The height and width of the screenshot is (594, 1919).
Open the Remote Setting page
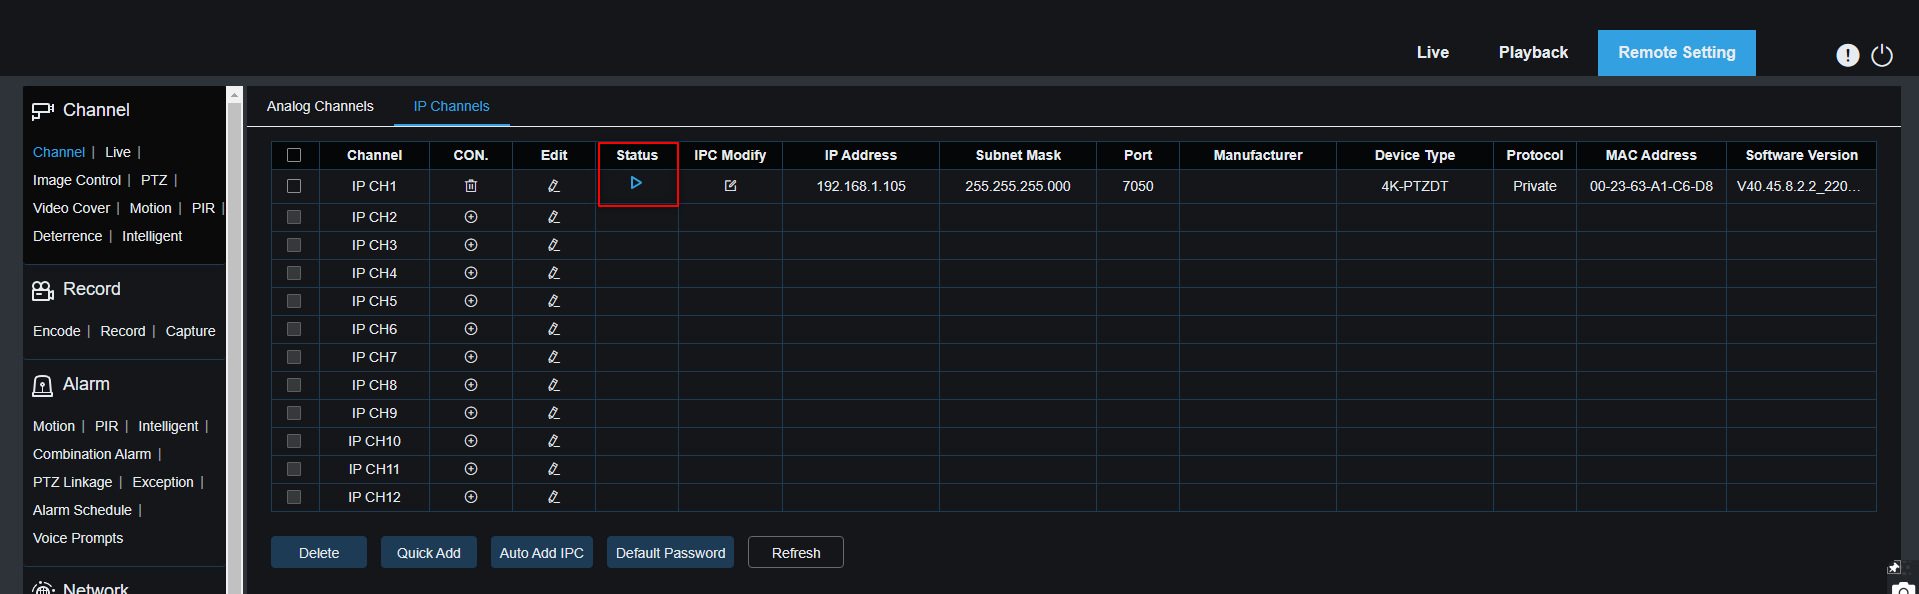(x=1677, y=53)
